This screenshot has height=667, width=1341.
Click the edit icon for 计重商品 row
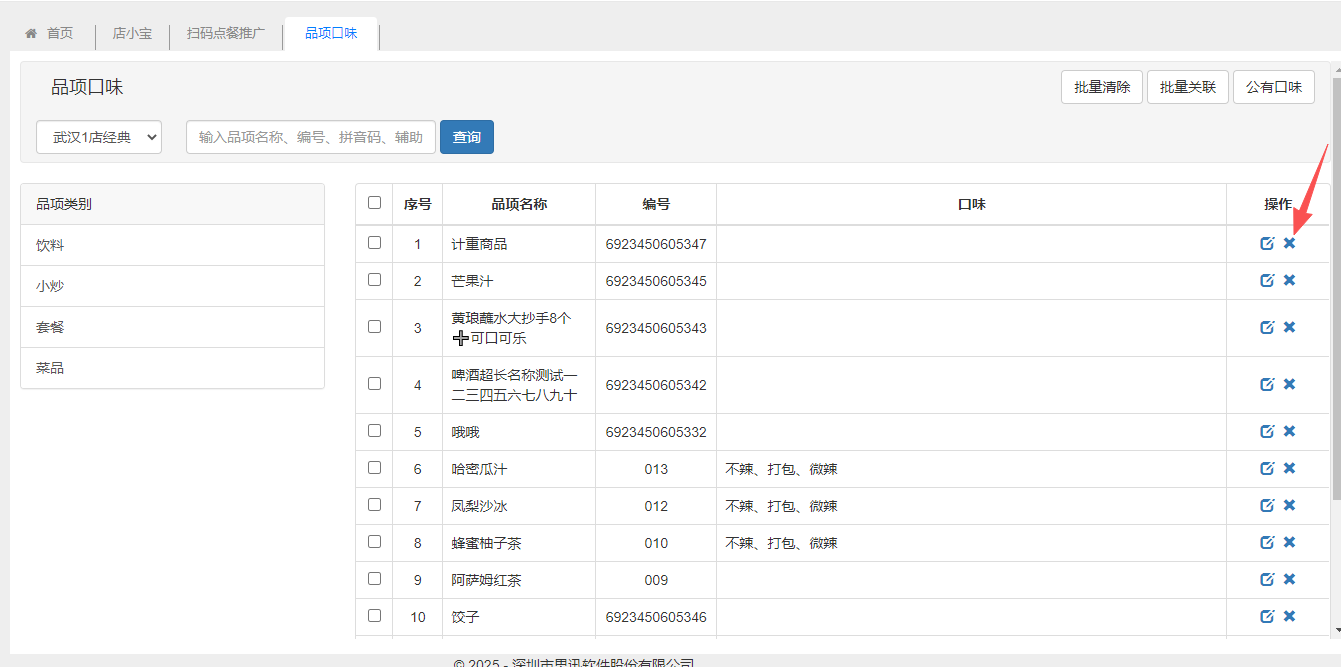[x=1267, y=244]
